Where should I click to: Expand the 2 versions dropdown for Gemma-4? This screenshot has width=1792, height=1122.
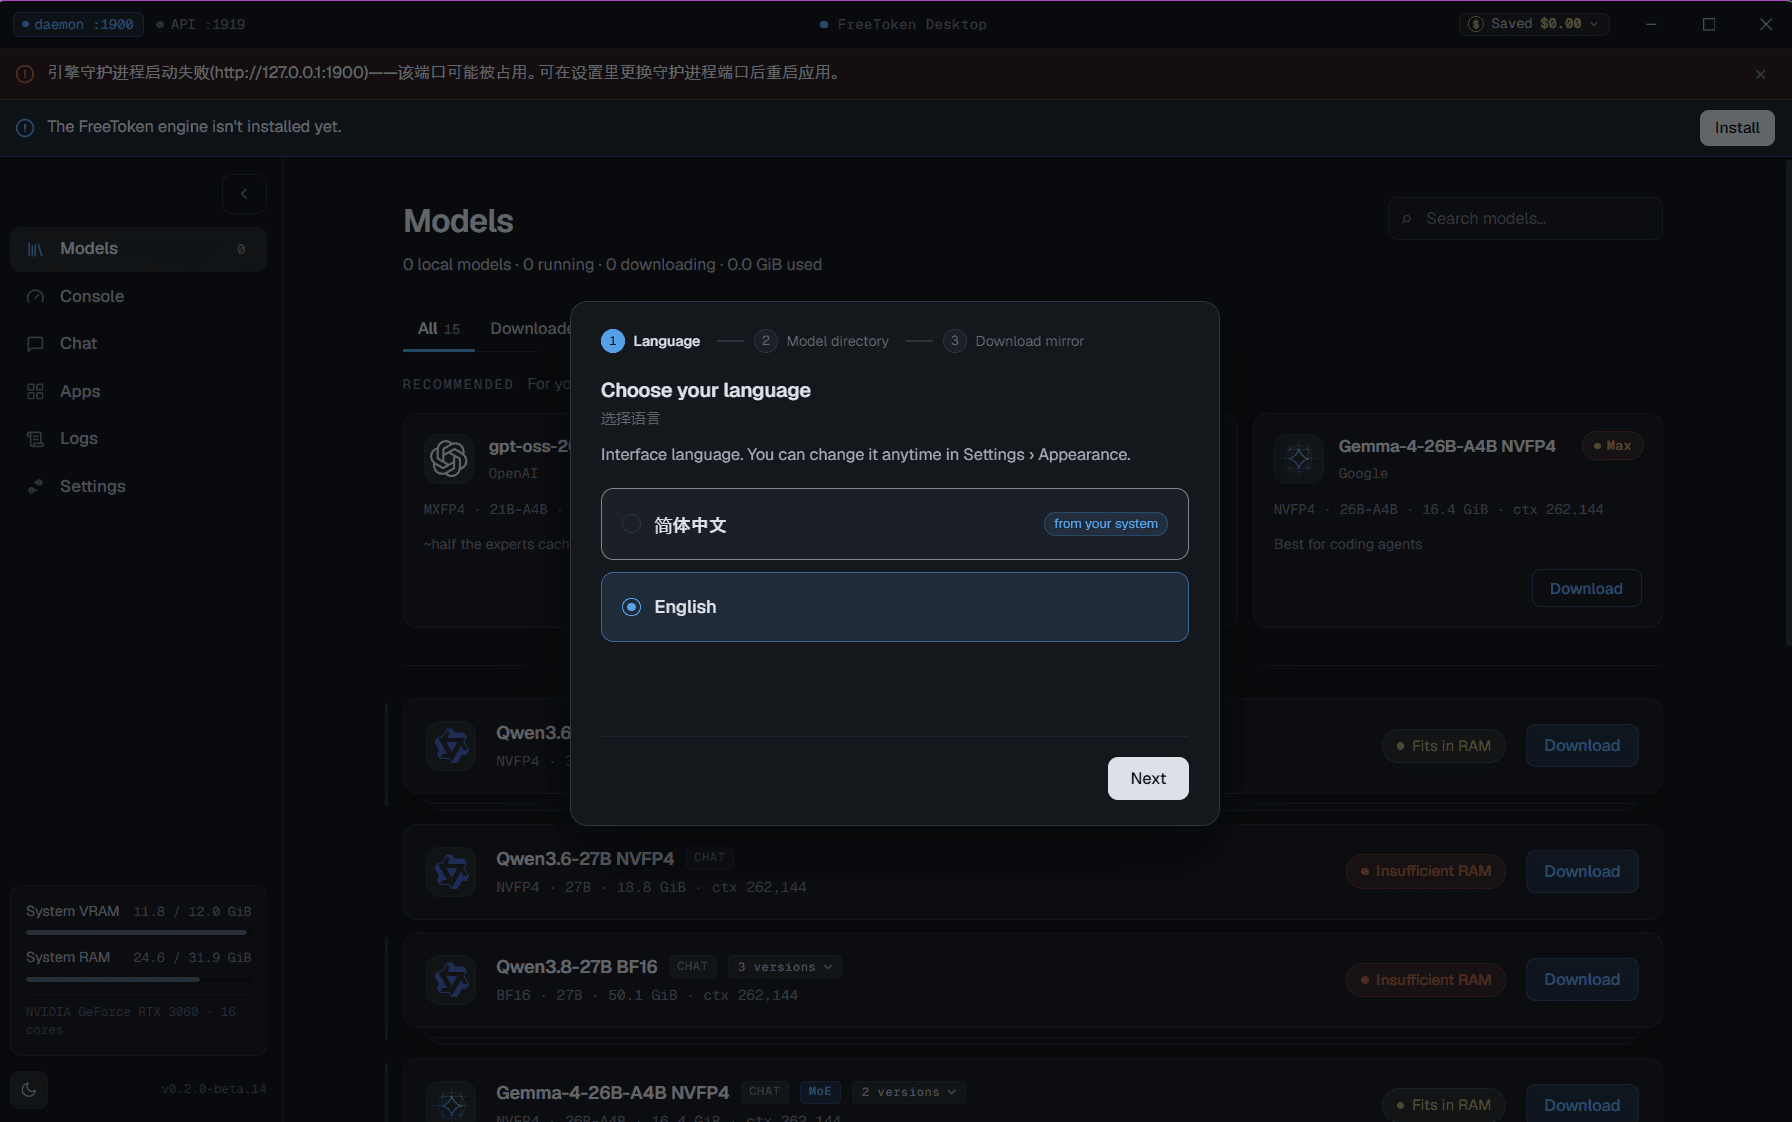pyautogui.click(x=909, y=1092)
